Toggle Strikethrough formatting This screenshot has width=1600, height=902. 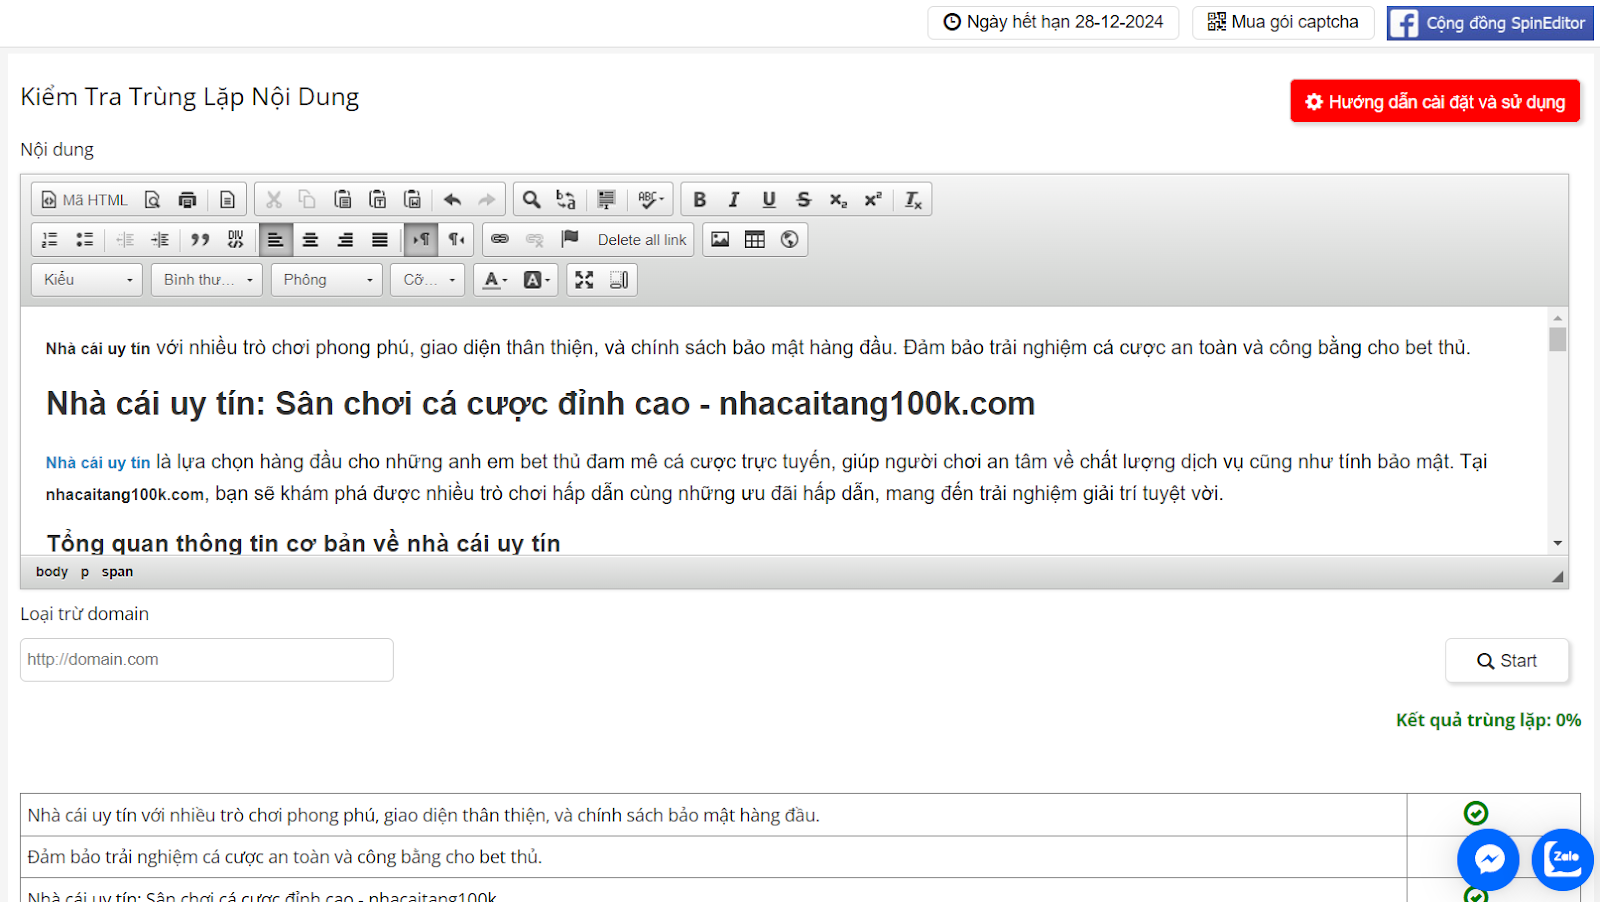[x=804, y=200]
